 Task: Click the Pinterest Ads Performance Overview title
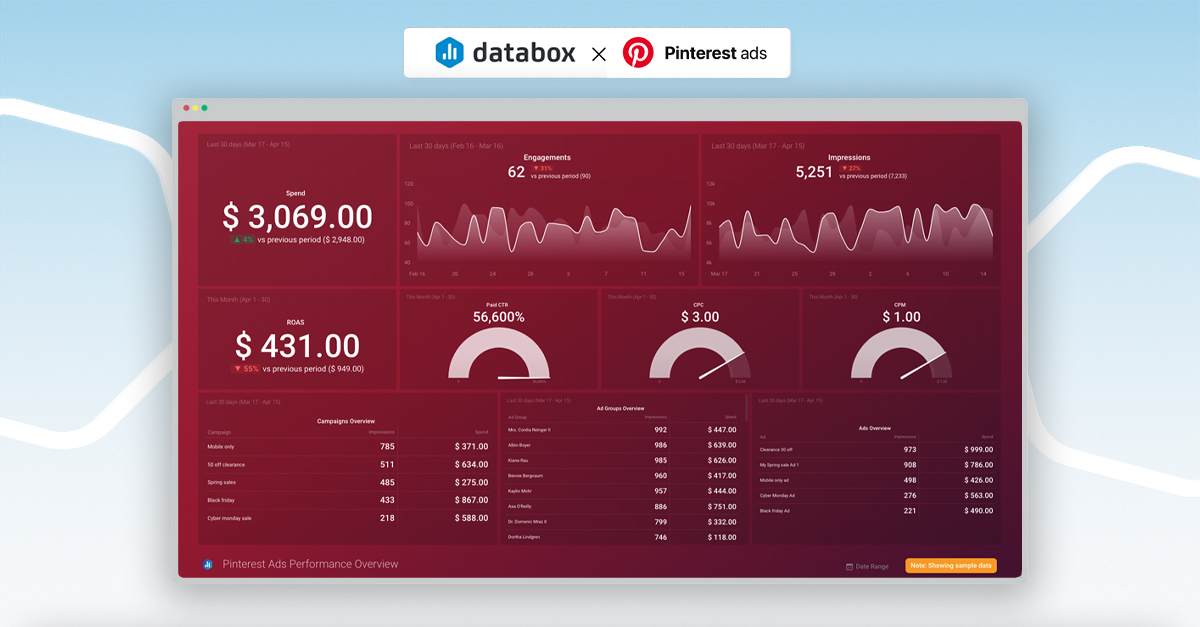point(310,564)
